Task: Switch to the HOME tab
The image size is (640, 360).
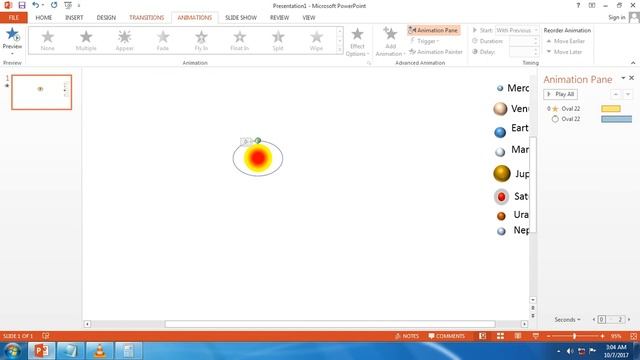Action: [44, 18]
